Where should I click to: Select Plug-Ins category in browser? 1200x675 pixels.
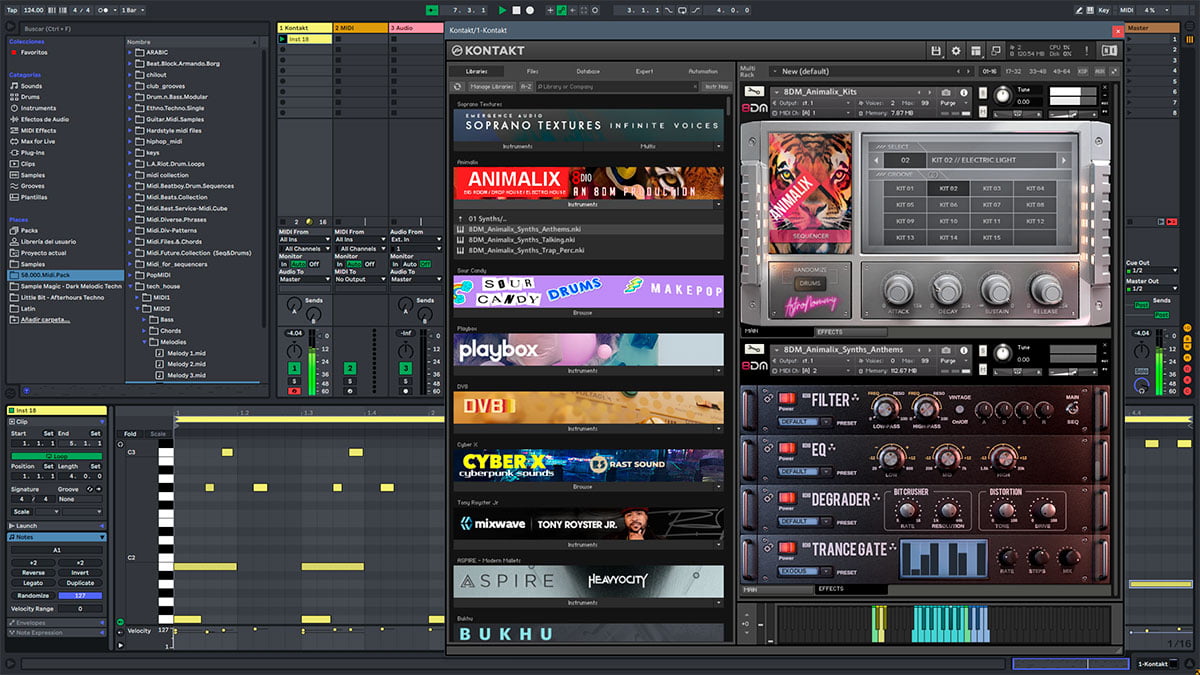click(33, 152)
